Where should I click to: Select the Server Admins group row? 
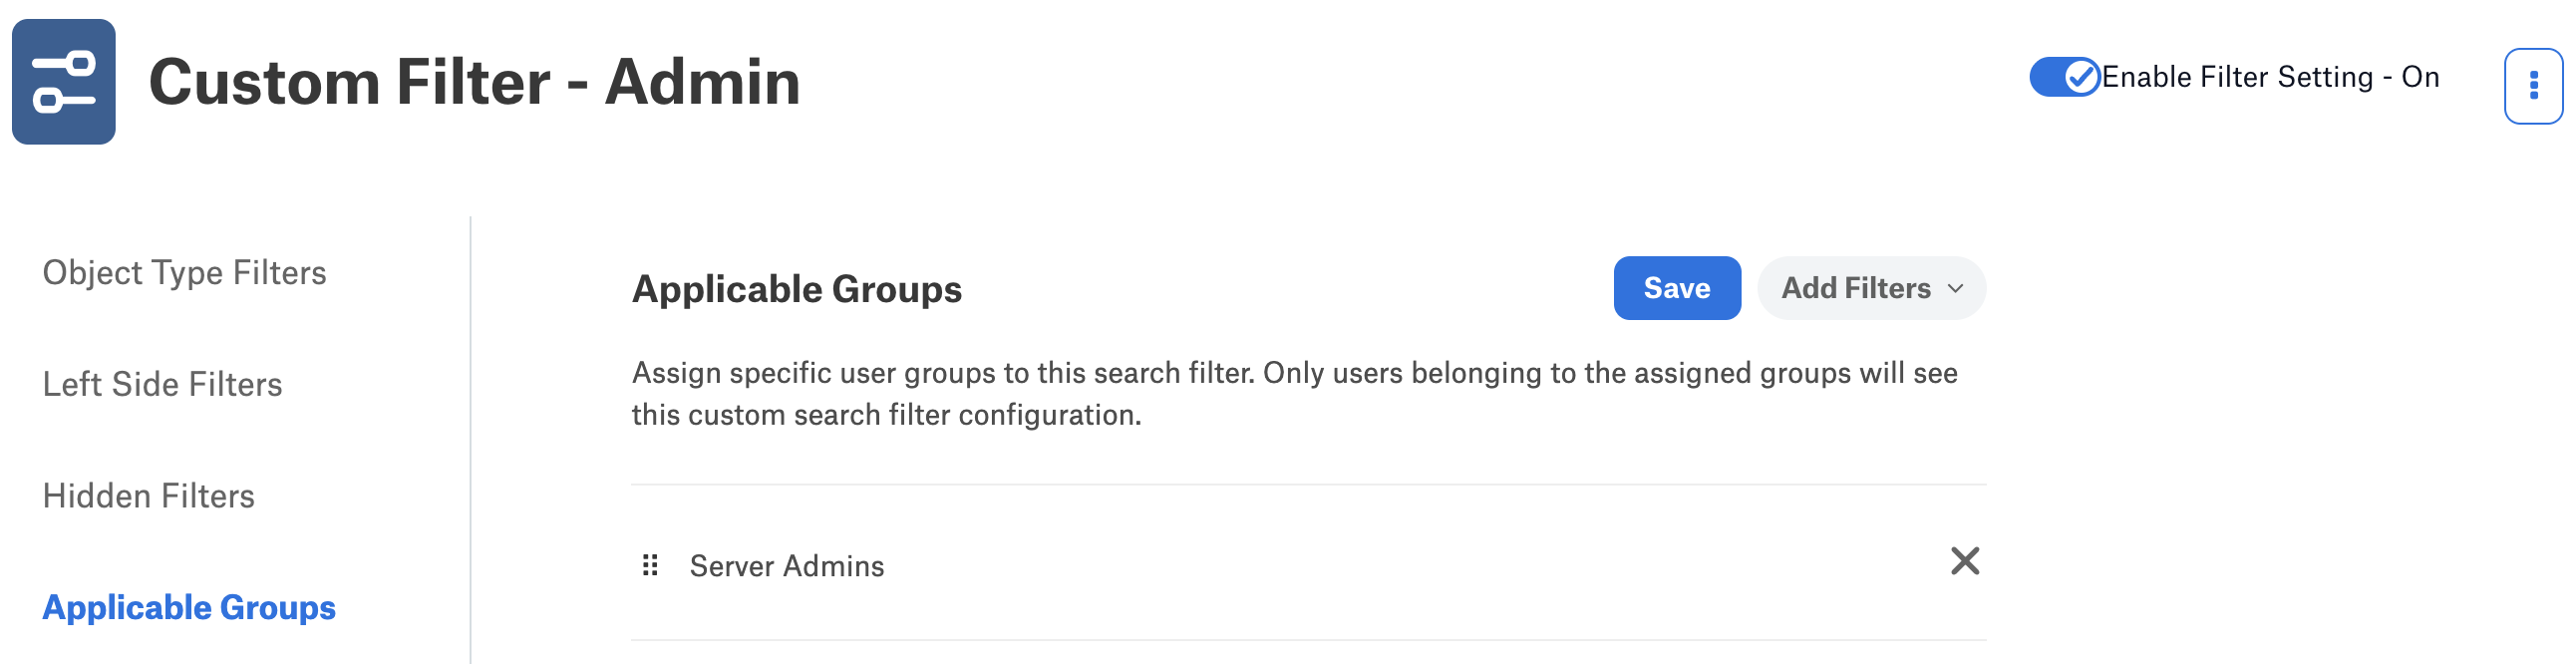787,565
